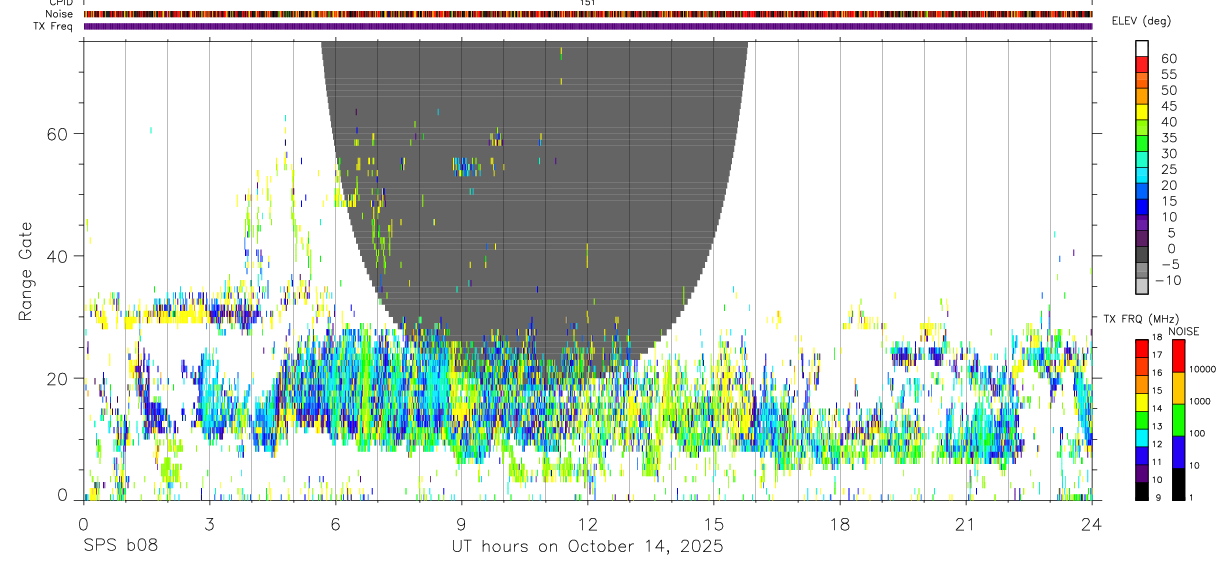Viewport: 1228px width, 567px height.
Task: Click the "UT hours on October 14, 2025" axis title
Action: pos(588,546)
